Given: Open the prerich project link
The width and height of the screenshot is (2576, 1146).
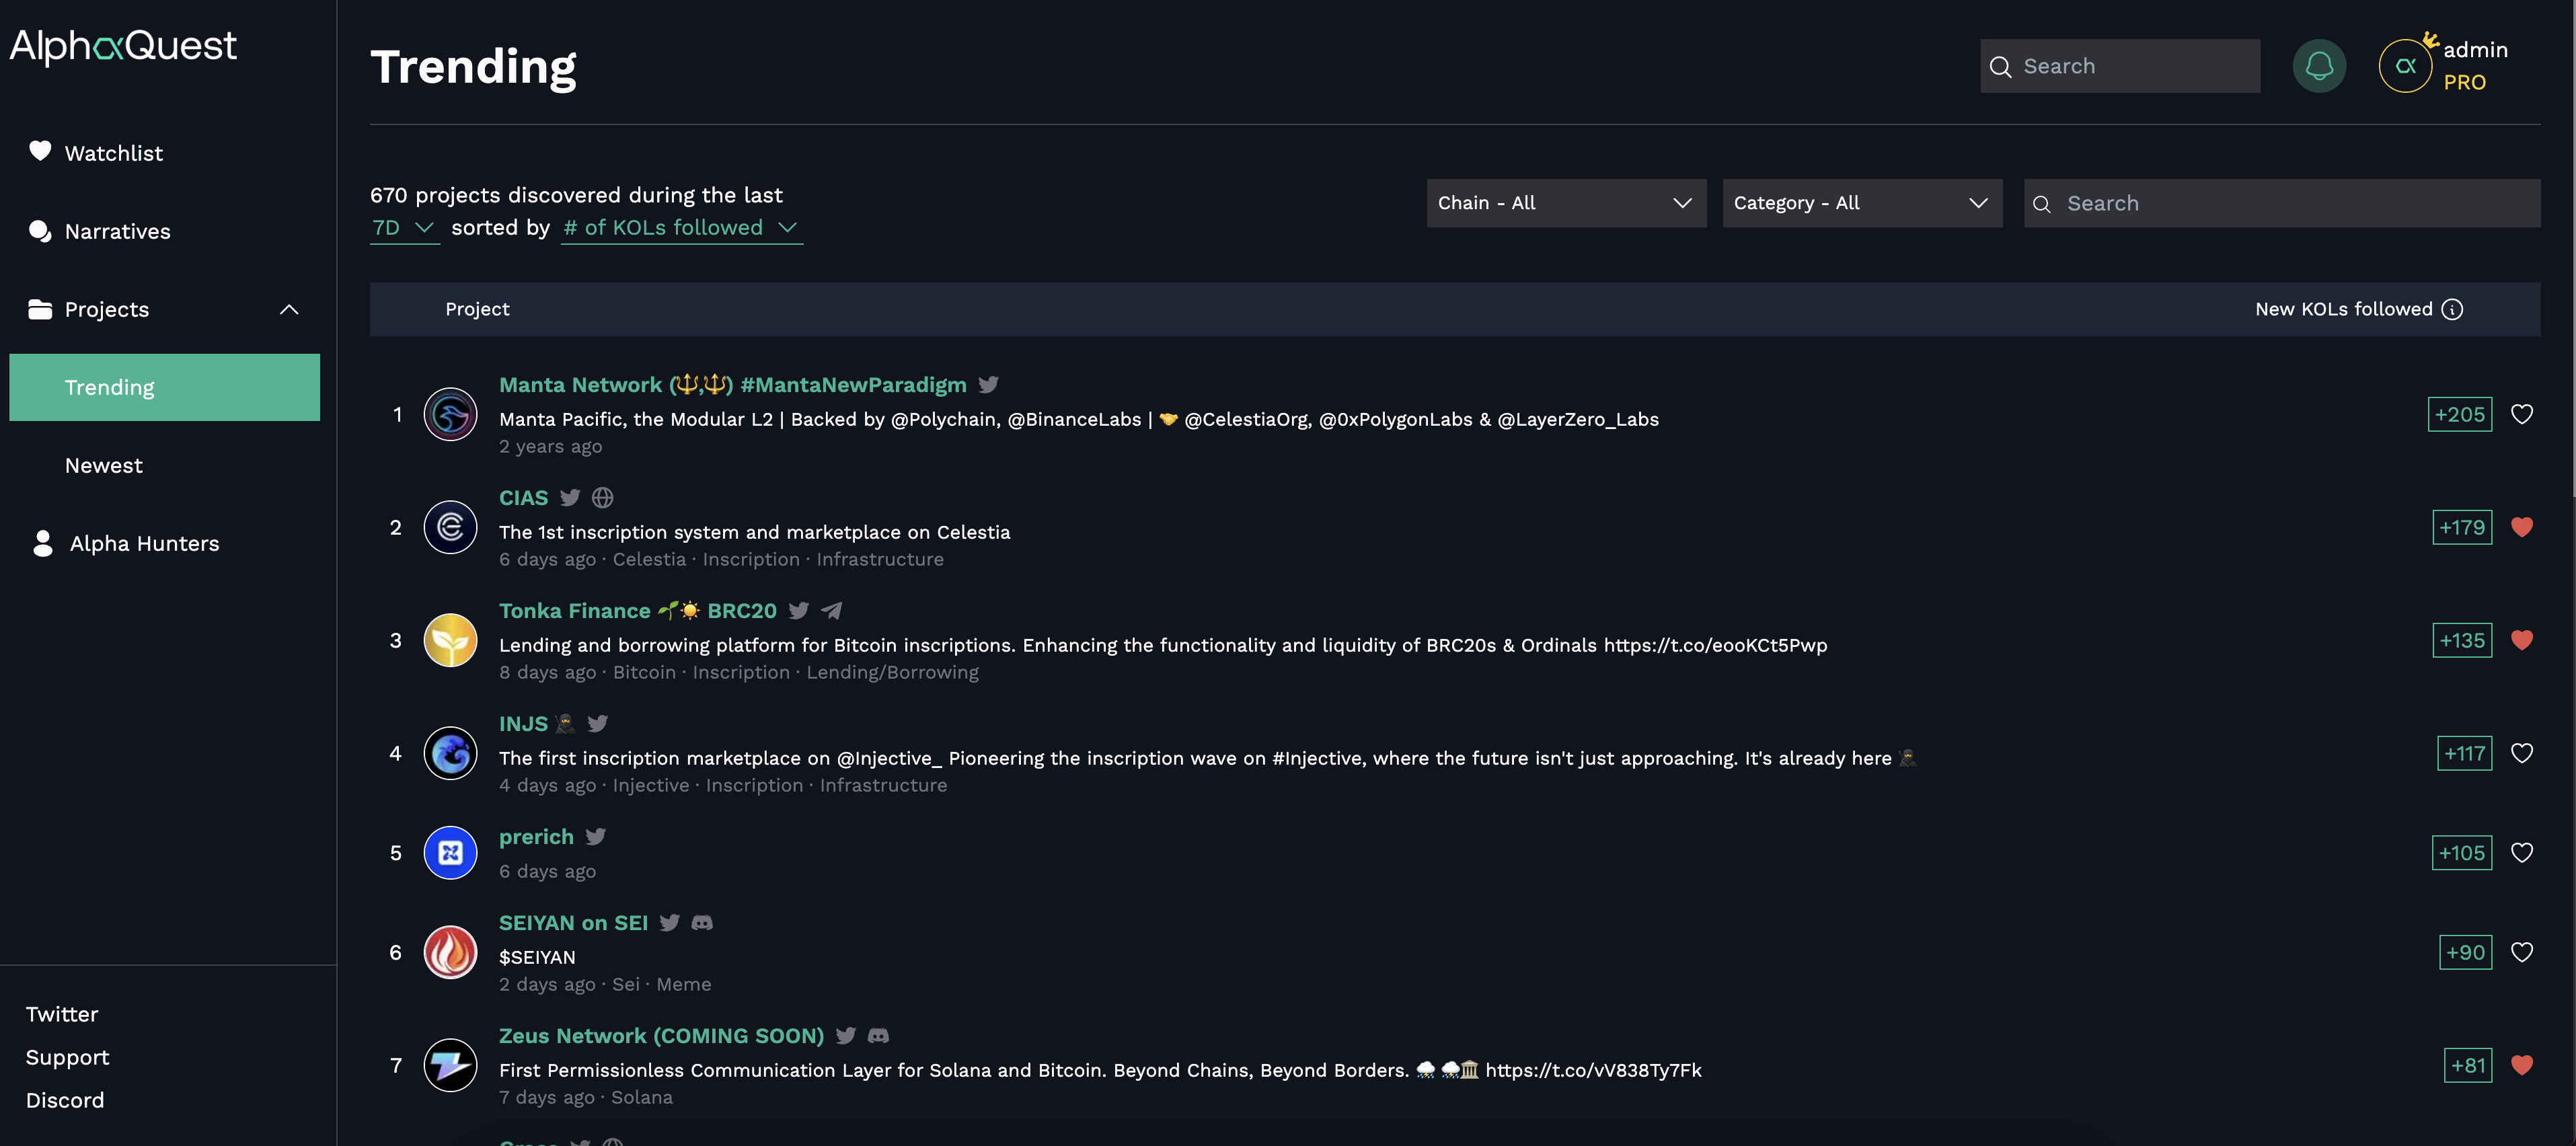Looking at the screenshot, I should (x=536, y=836).
